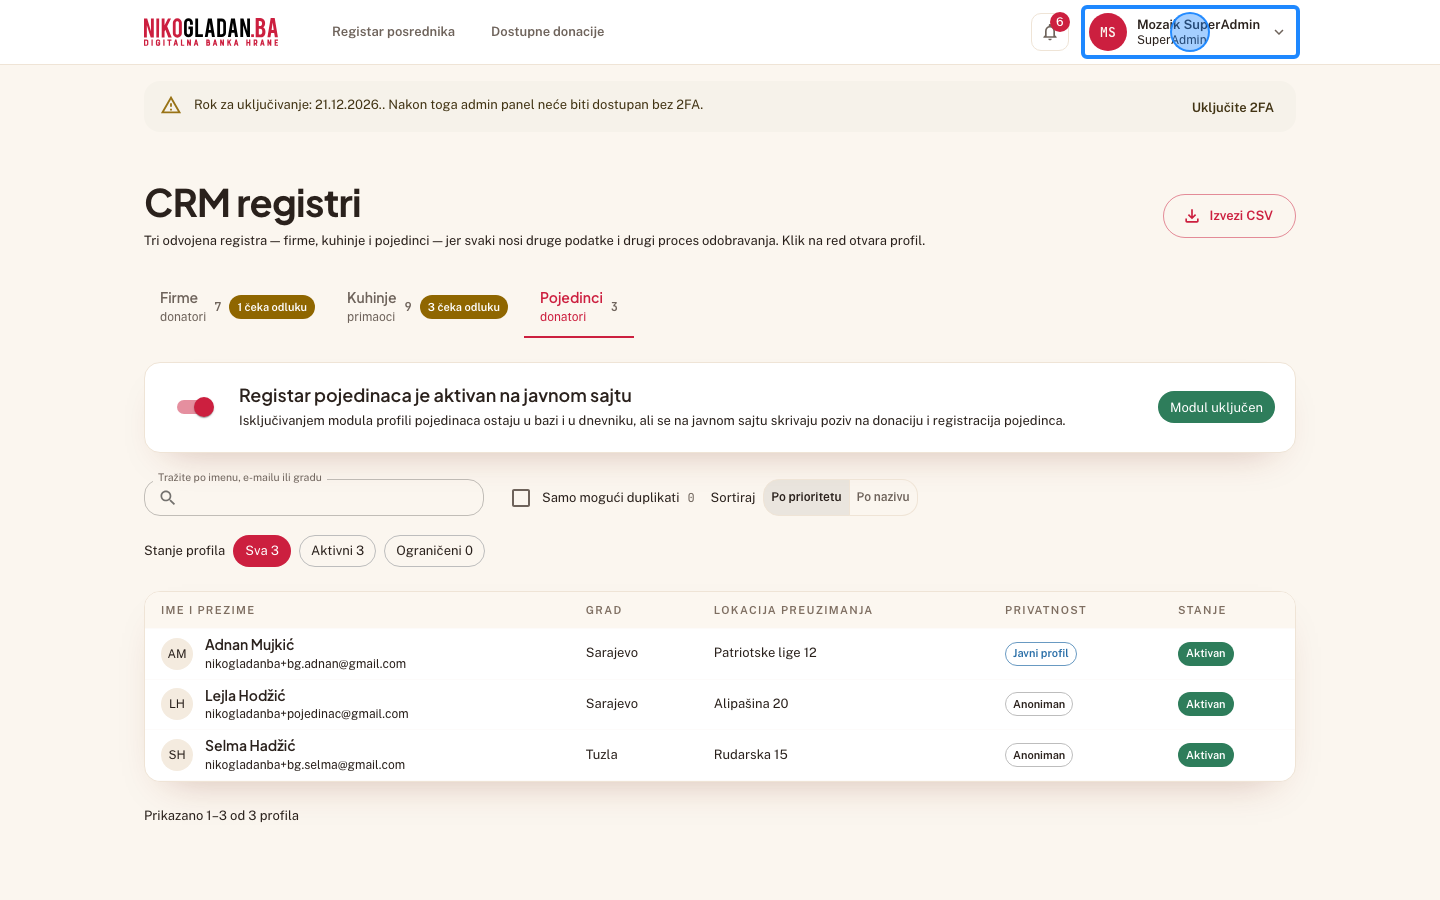Open Adnan Mujkić profile row
Image resolution: width=1440 pixels, height=900 pixels.
pos(720,654)
